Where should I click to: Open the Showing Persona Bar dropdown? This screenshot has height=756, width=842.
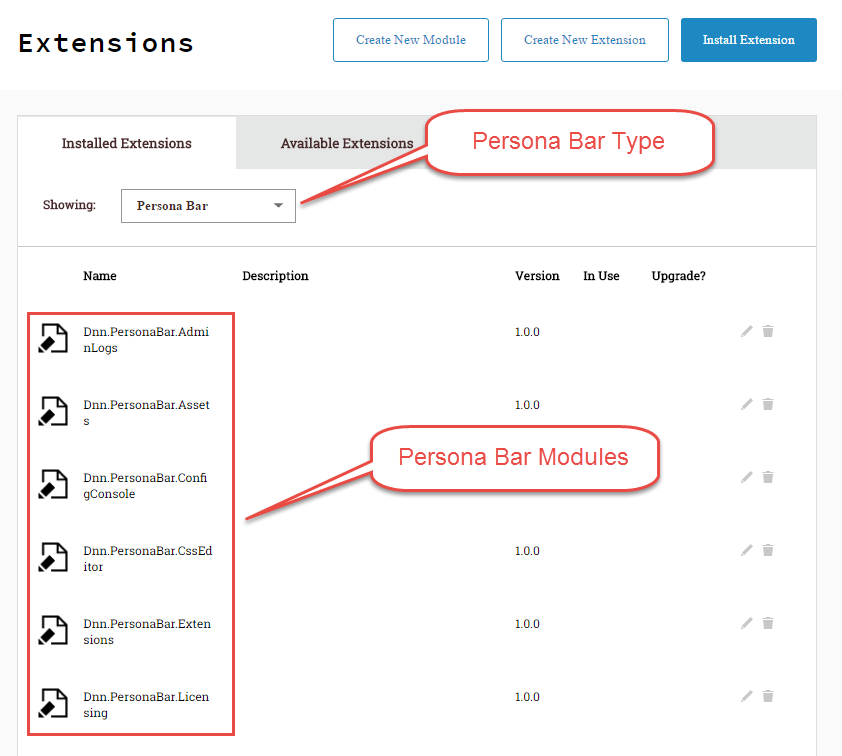pos(208,206)
